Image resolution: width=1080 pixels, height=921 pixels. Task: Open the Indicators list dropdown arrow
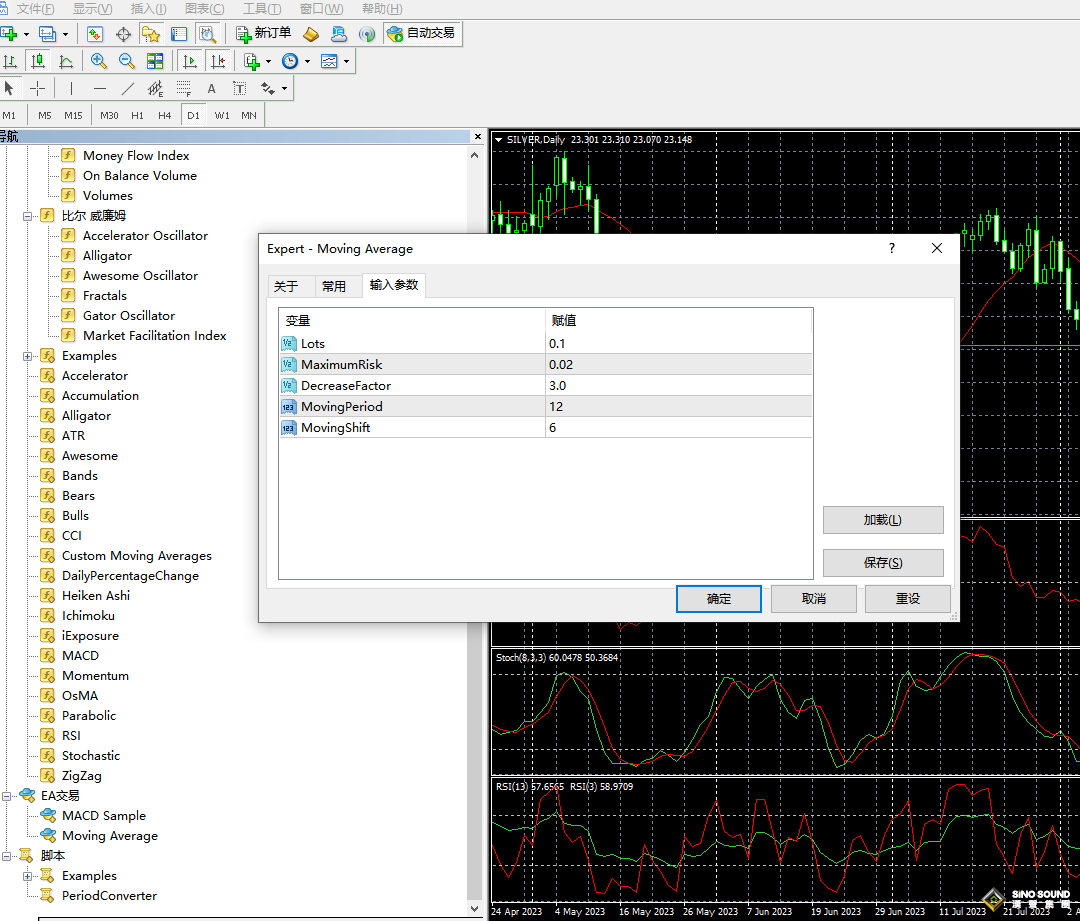pos(268,61)
